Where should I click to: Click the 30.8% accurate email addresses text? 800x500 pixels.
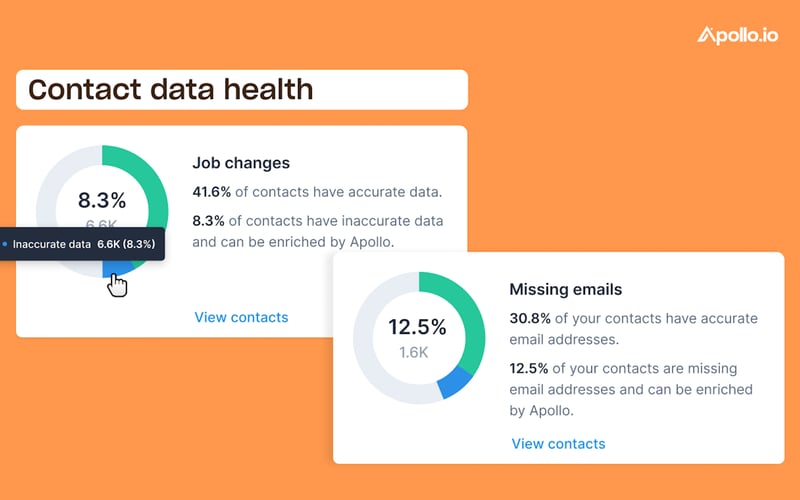(x=633, y=329)
